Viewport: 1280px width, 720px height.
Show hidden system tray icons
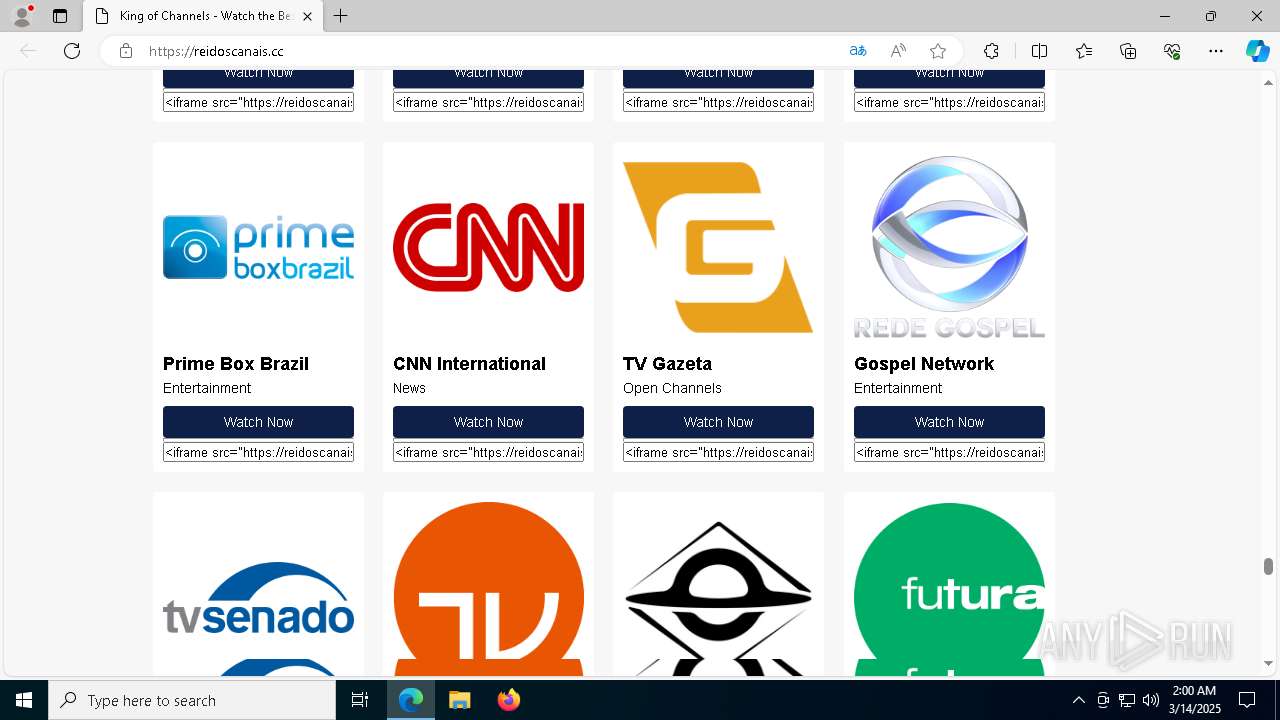pos(1078,700)
